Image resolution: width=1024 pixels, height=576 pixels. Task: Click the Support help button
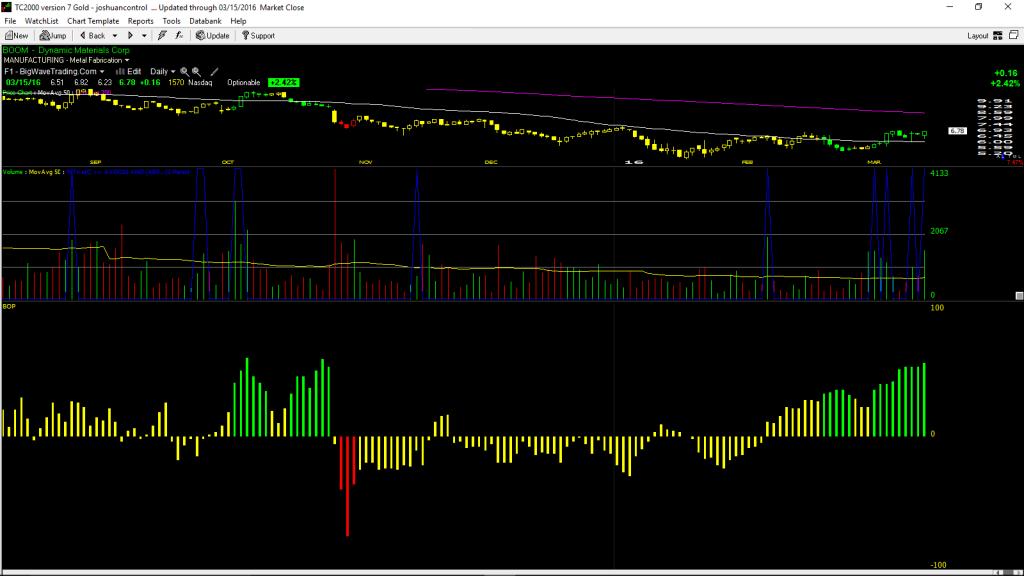(x=258, y=36)
